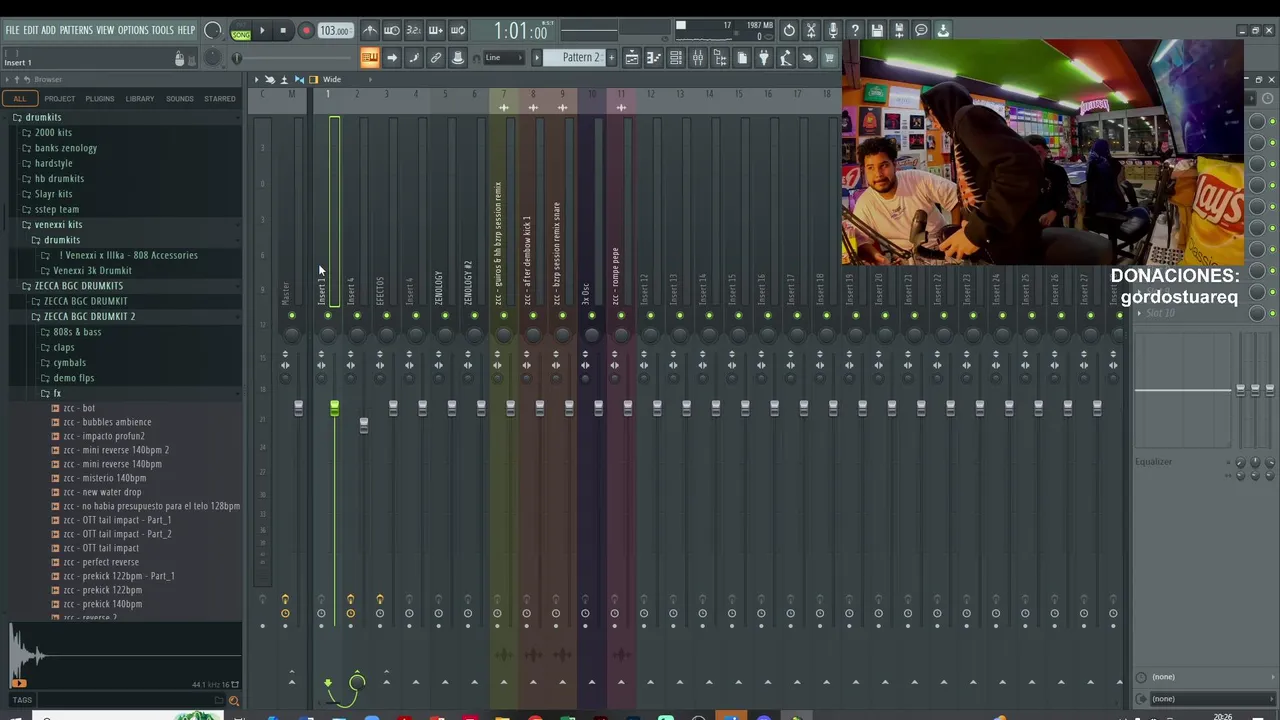1280x720 pixels.
Task: Open the help question mark icon
Action: (855, 30)
